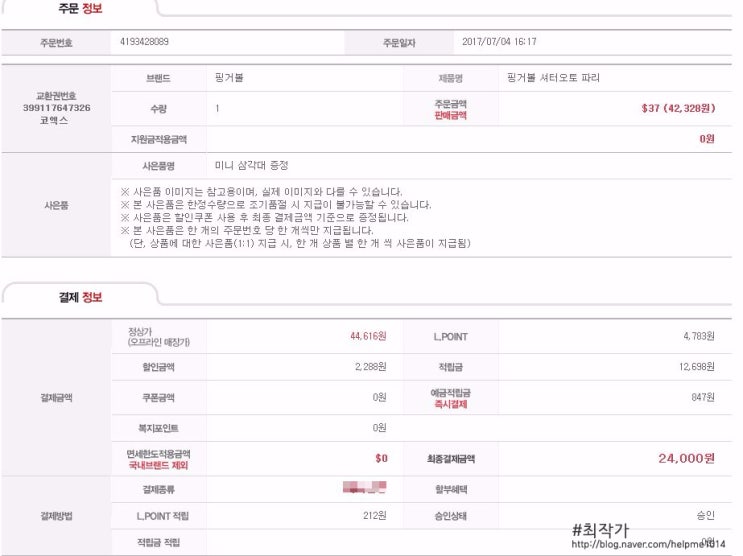Click the L.POINT label
This screenshot has width=743, height=556.
[x=450, y=337]
